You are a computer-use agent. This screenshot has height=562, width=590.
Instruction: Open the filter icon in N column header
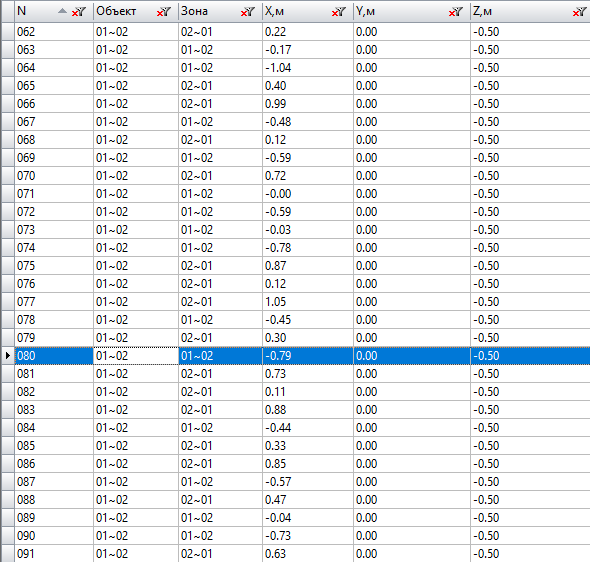click(79, 12)
